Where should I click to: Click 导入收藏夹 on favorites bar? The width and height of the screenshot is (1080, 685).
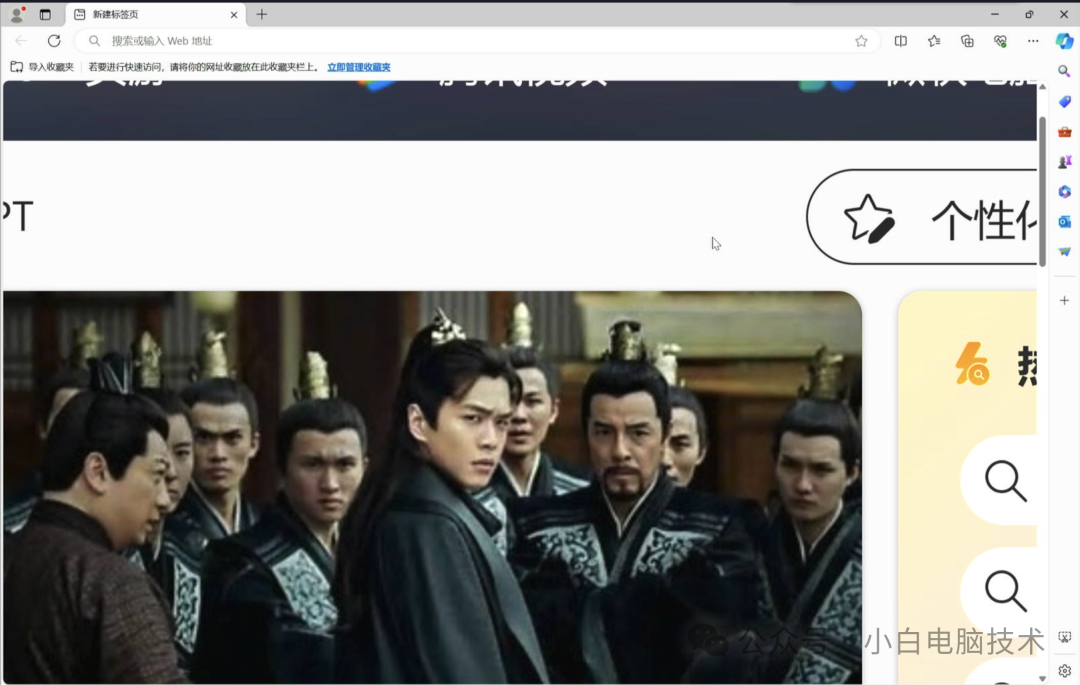[42, 67]
